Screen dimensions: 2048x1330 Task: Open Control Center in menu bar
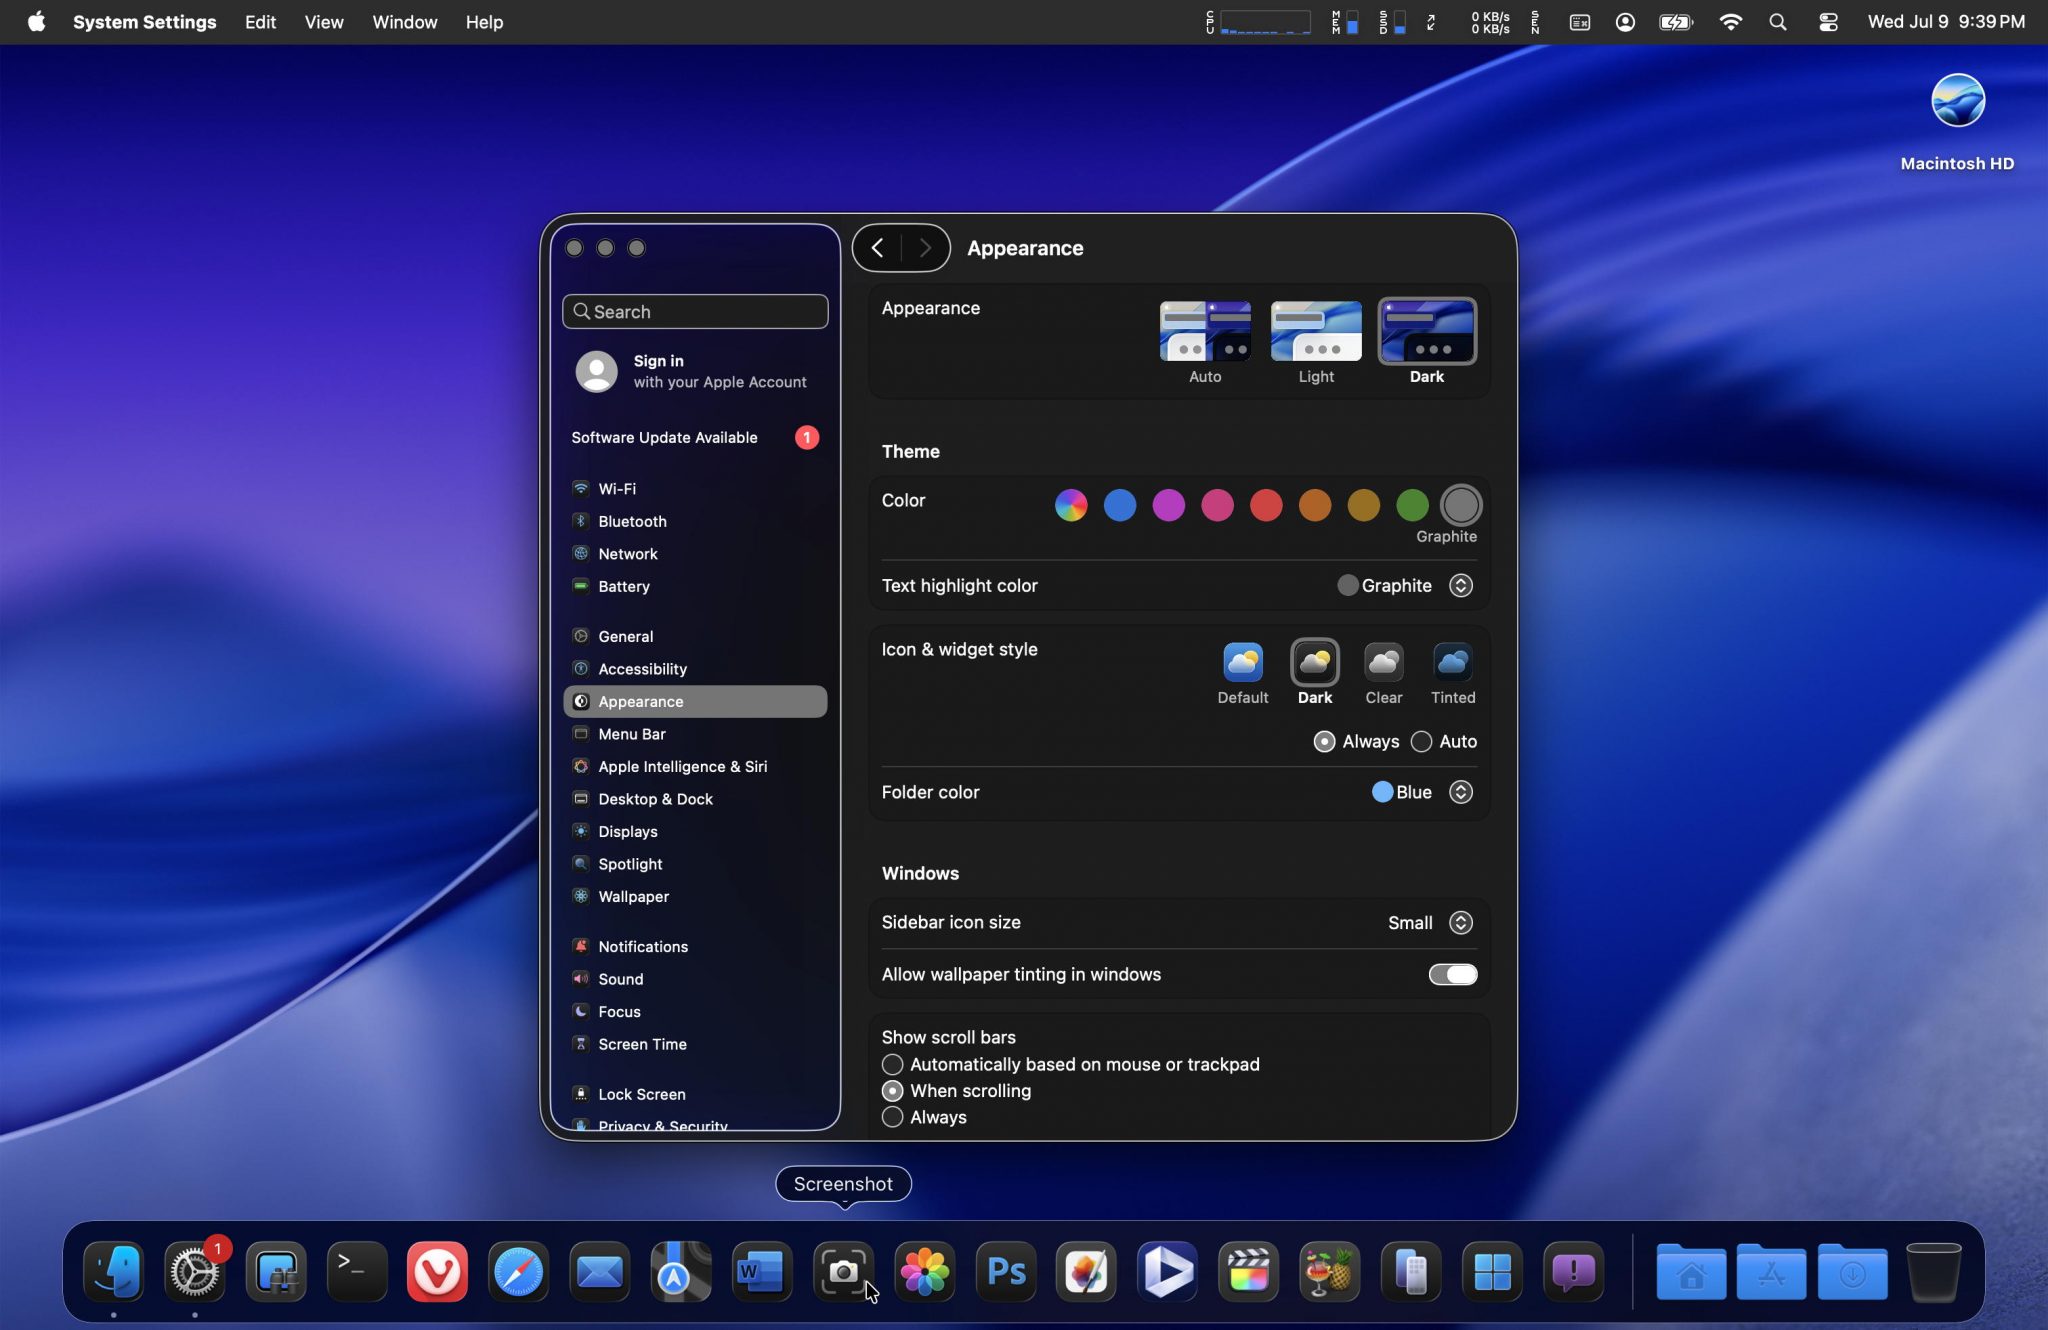pyautogui.click(x=1827, y=22)
